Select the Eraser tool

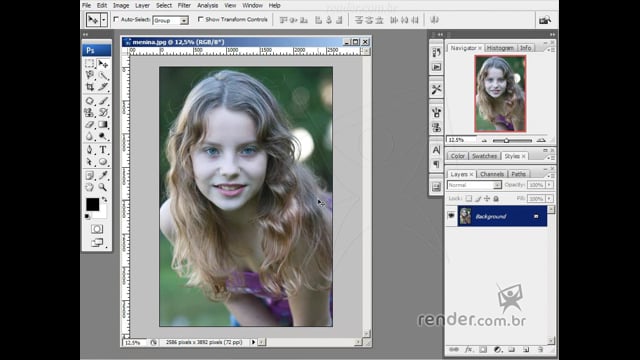[90, 124]
